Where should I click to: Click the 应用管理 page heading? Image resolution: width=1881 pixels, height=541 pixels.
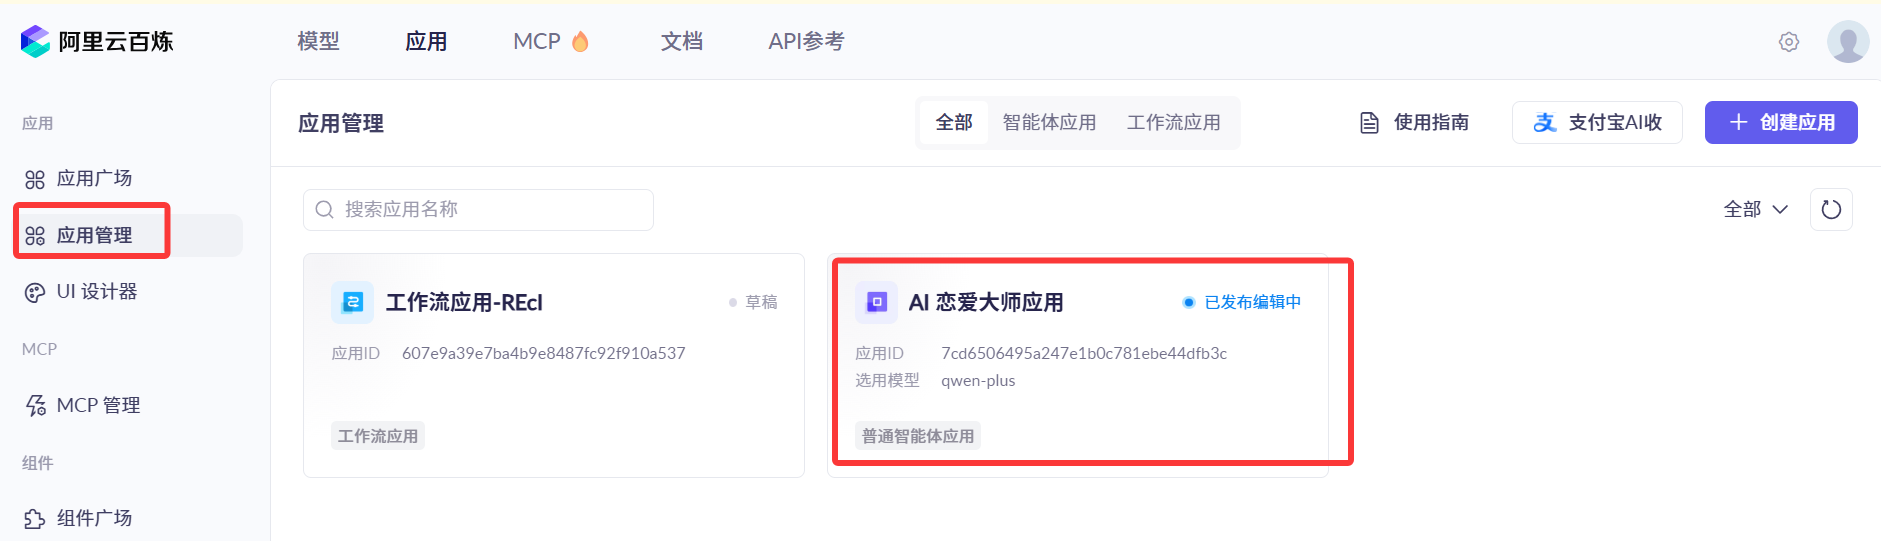tap(341, 123)
